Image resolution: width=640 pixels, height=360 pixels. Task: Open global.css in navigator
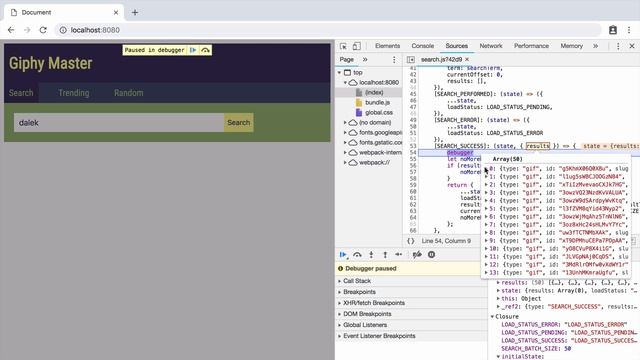(x=379, y=113)
